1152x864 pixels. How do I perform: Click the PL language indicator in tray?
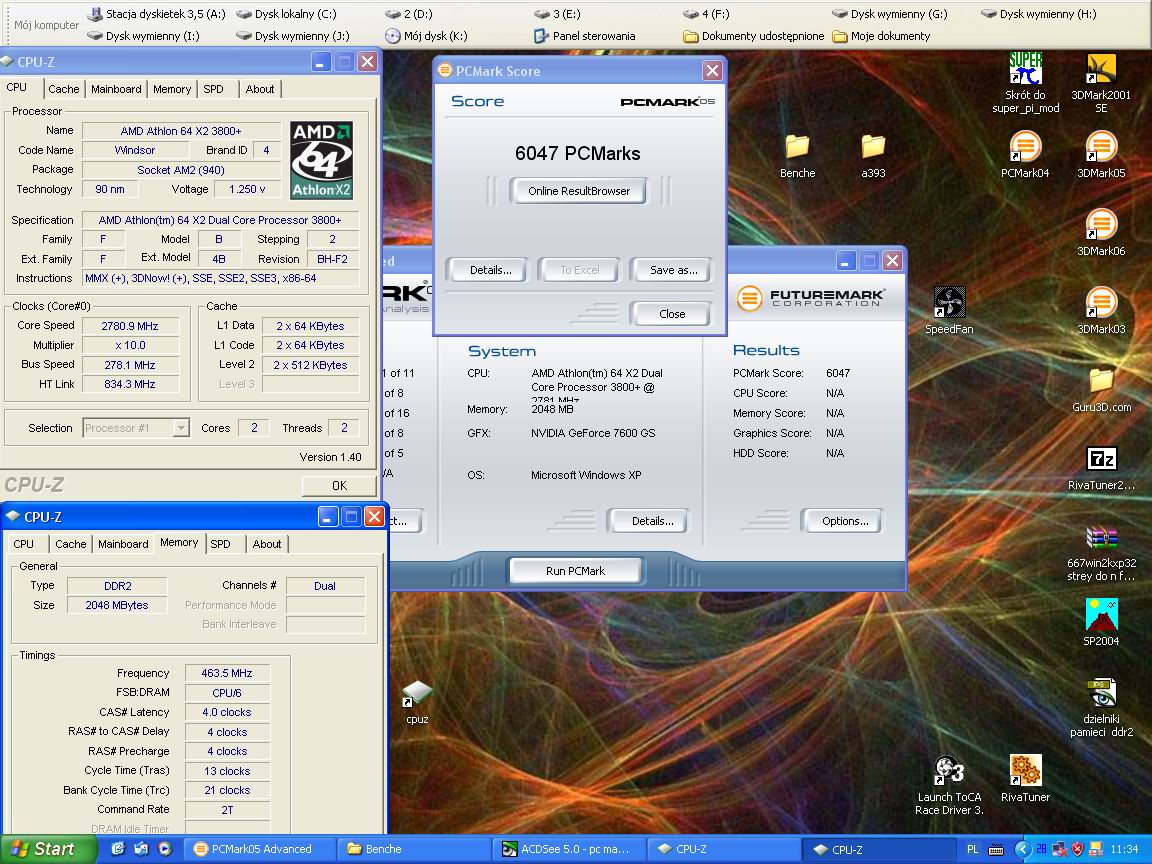tap(972, 849)
